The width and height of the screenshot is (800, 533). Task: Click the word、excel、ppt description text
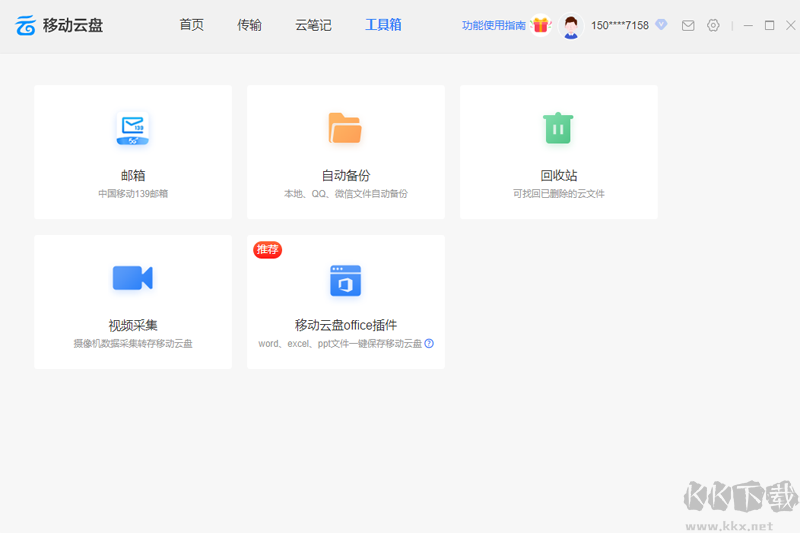point(340,343)
